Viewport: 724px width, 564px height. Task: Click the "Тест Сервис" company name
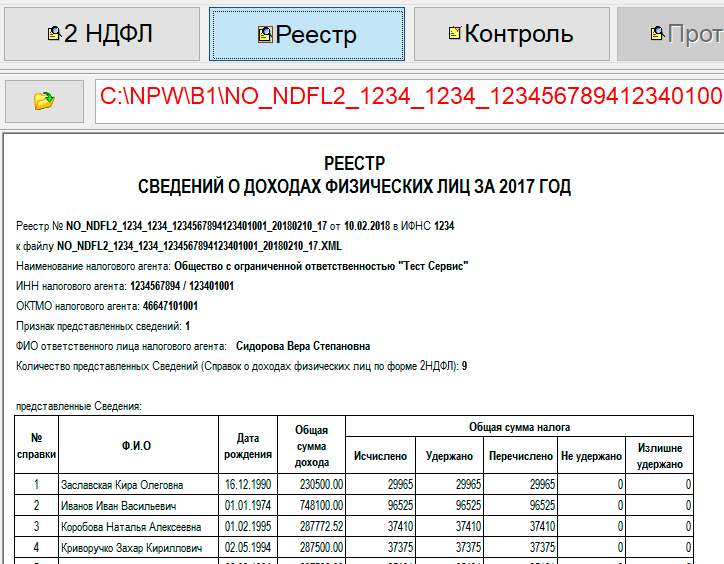(433, 266)
